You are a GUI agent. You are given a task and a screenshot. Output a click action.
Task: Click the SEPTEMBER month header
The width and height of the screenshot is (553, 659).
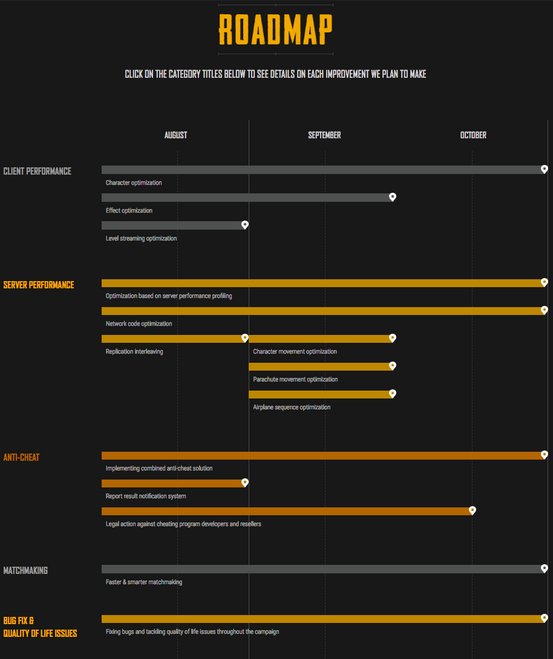[324, 135]
